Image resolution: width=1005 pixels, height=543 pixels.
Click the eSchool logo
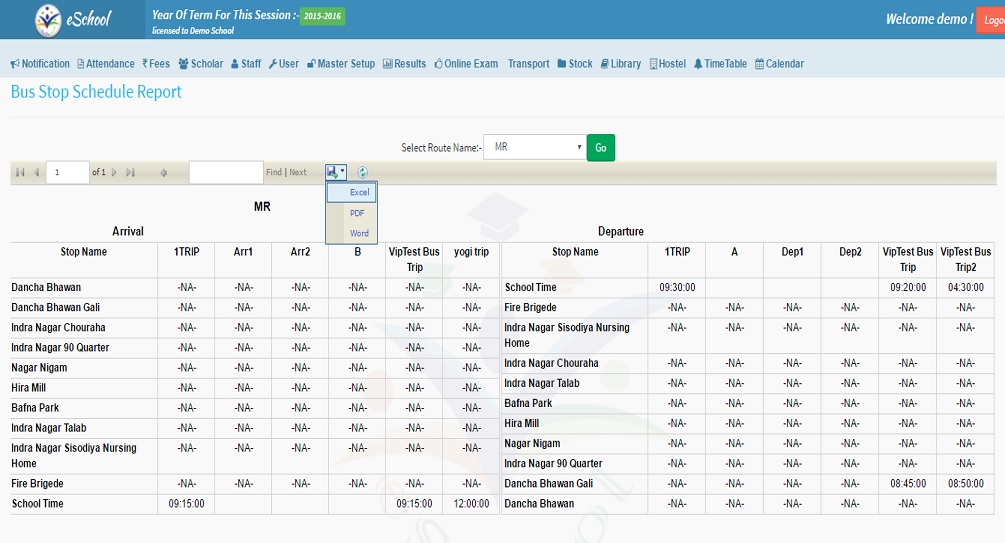[73, 19]
